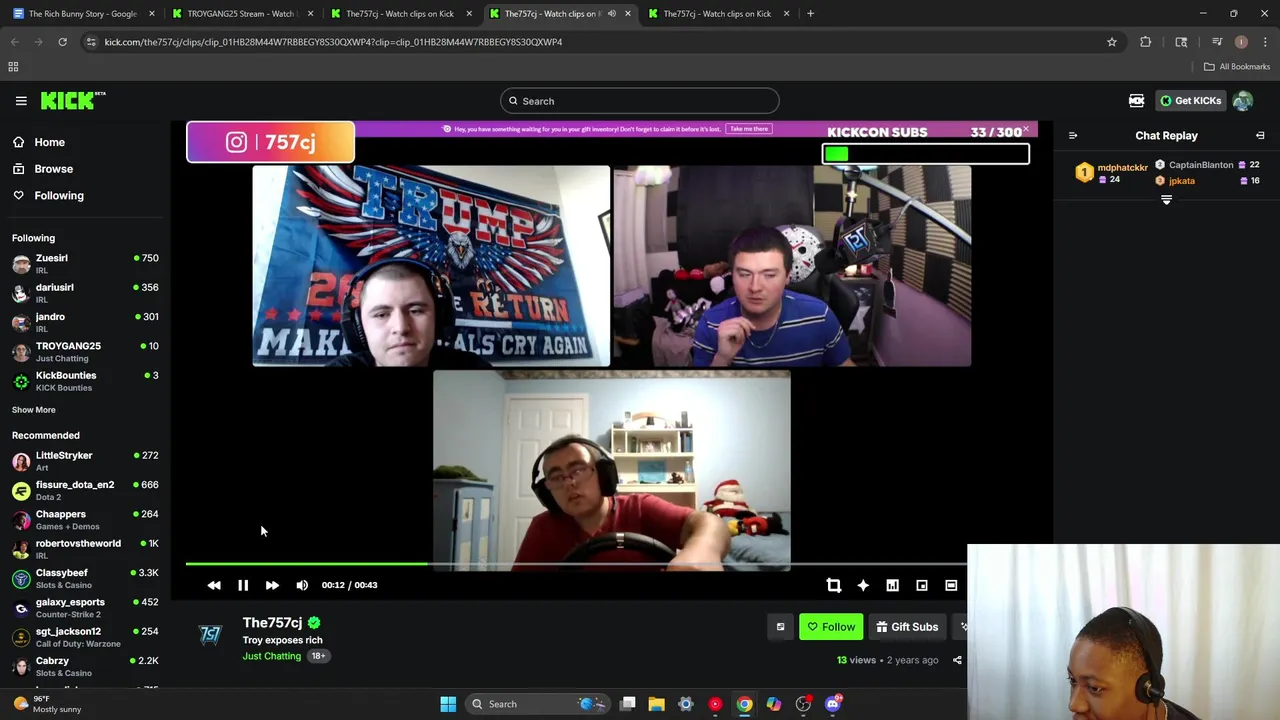Screen dimensions: 1280x720
Task: Rewind the clip playback
Action: tap(214, 585)
